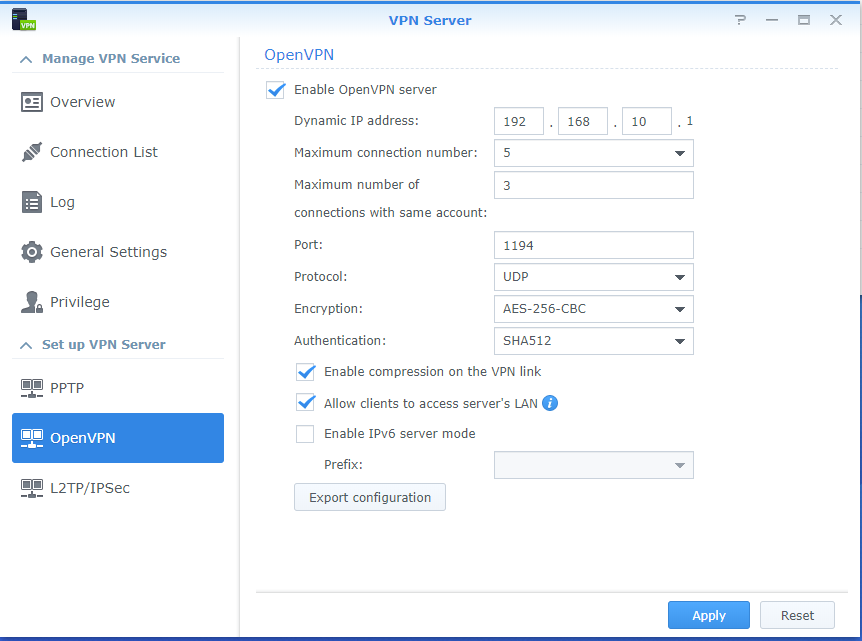Uncheck compression on the VPN link
Viewport: 862px width, 641px height.
pos(305,372)
